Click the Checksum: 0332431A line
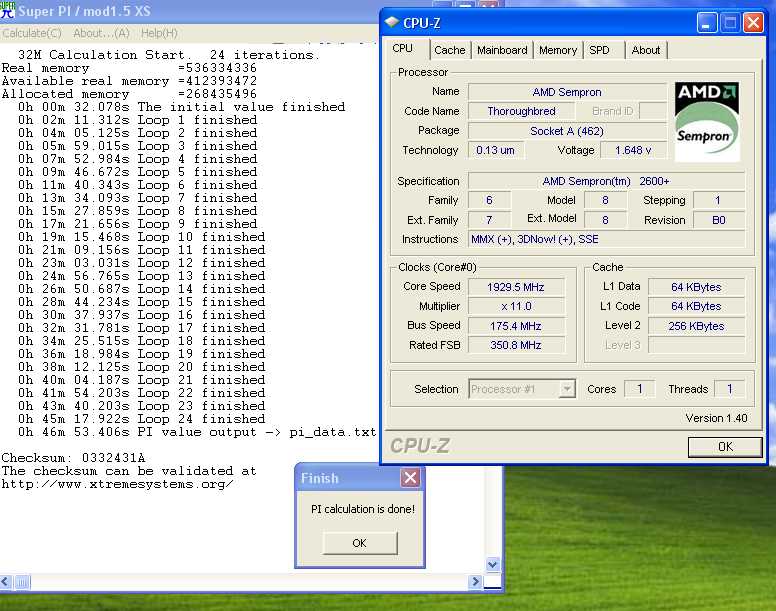 (73, 458)
